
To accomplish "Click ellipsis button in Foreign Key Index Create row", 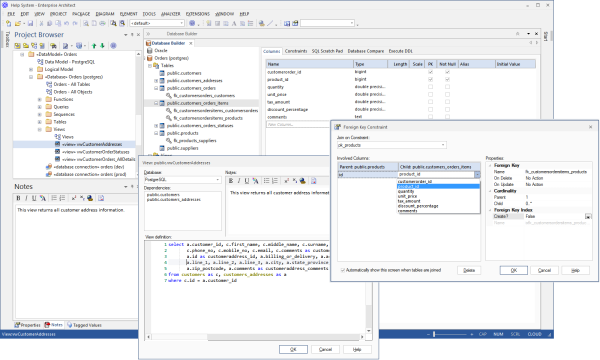I will (588, 217).
